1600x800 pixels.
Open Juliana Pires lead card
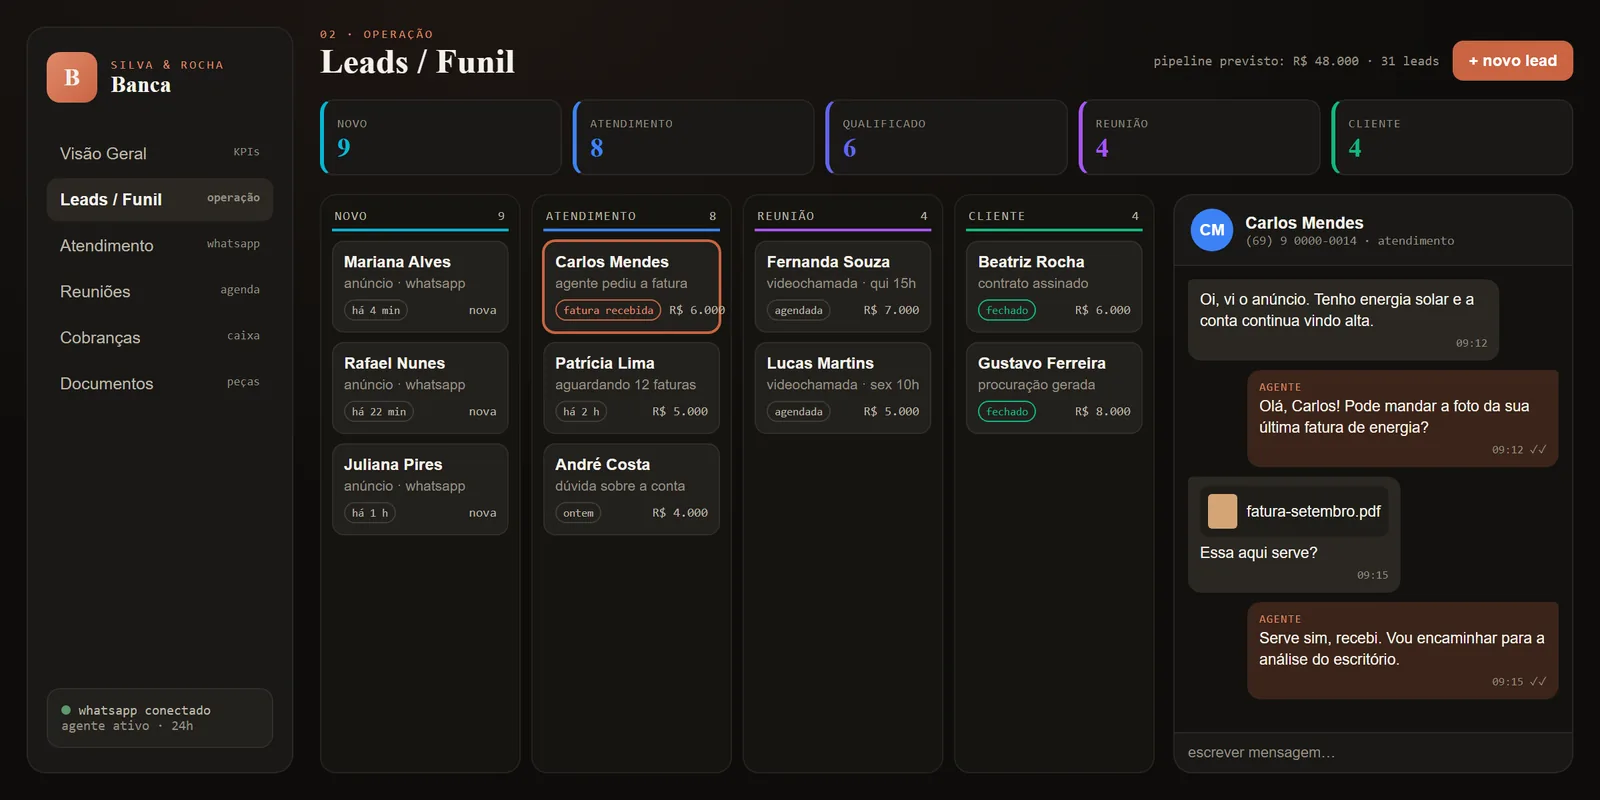click(420, 489)
